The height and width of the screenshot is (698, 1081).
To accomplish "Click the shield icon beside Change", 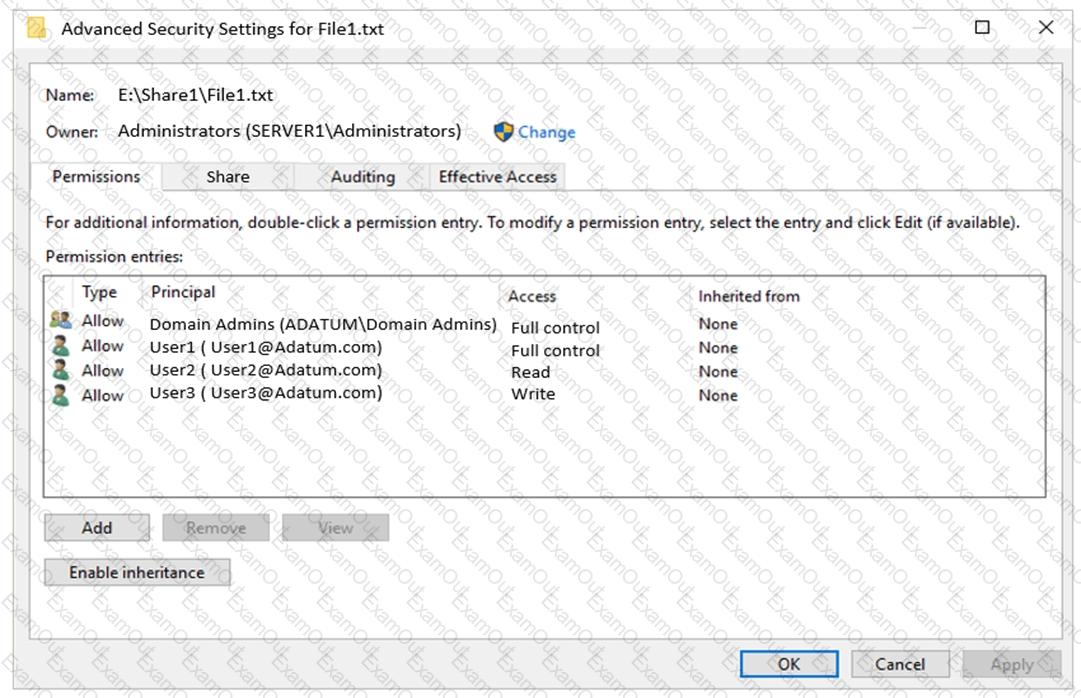I will tap(504, 132).
